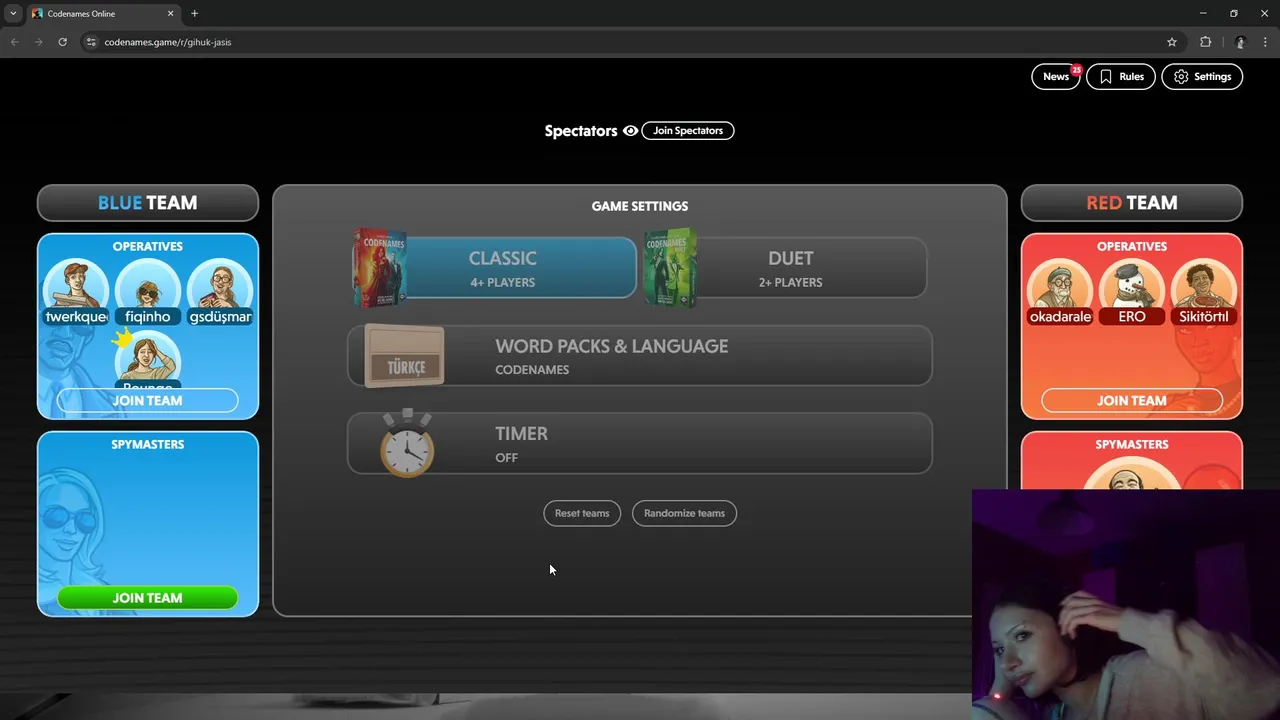Click Sikitörtil player avatar

click(x=1204, y=288)
